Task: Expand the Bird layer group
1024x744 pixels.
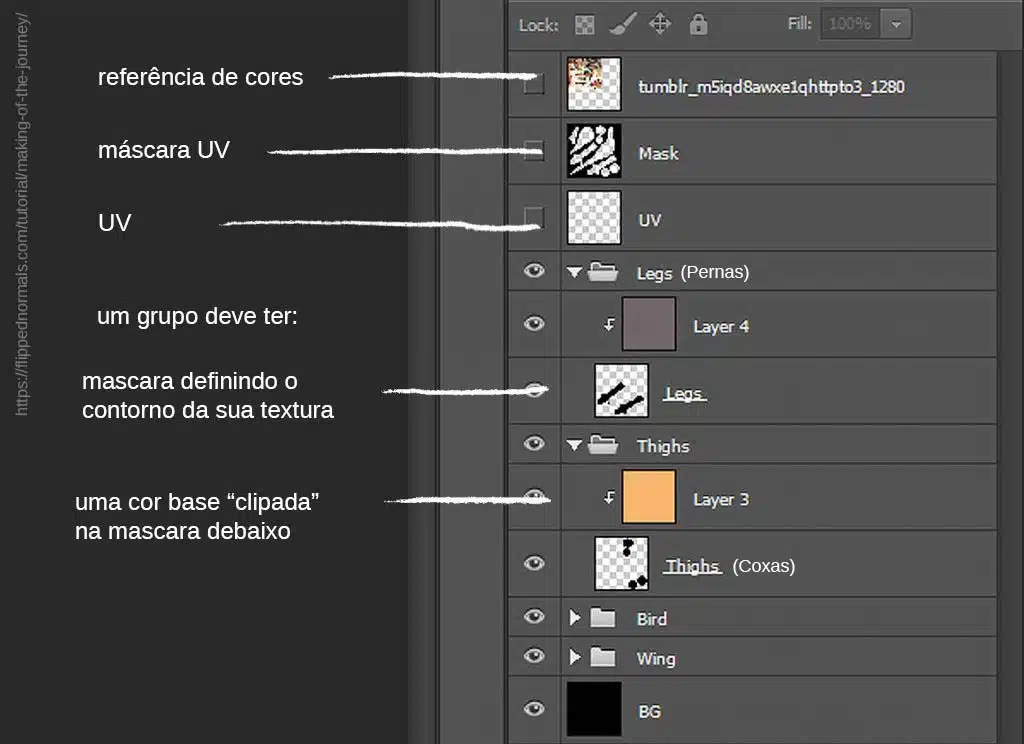Action: click(575, 618)
